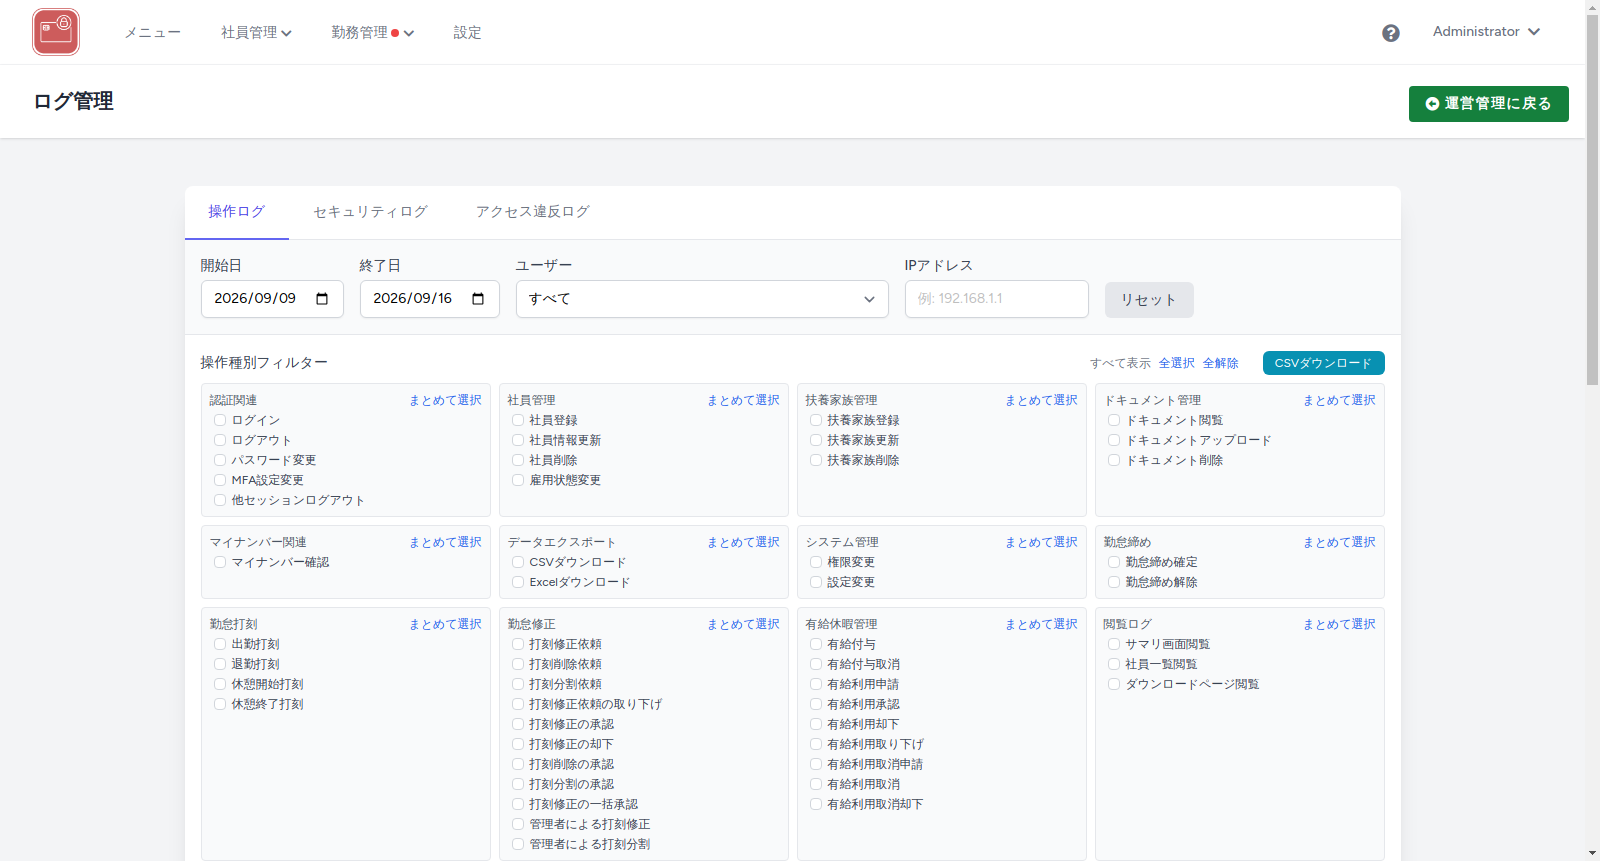Viewport: 1600px width, 861px height.
Task: Check the パスワード変更 checkbox
Action: click(220, 460)
